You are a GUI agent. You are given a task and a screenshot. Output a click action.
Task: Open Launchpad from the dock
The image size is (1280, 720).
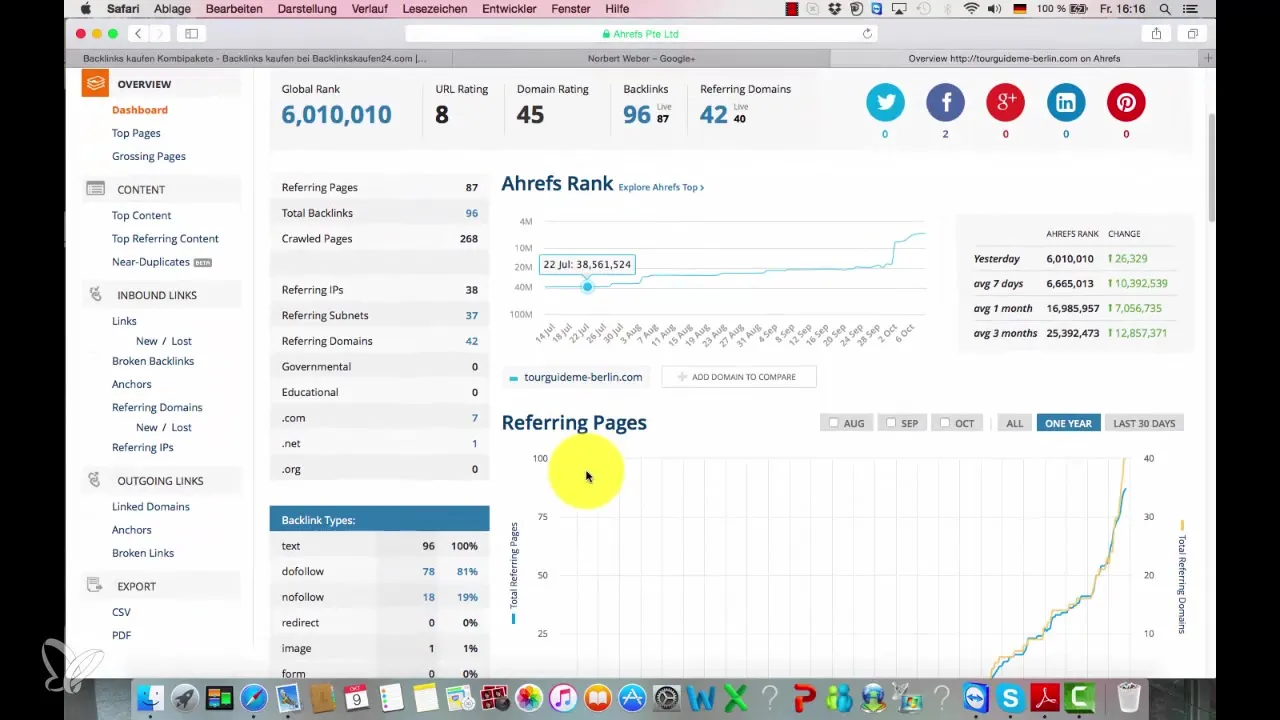click(x=184, y=697)
